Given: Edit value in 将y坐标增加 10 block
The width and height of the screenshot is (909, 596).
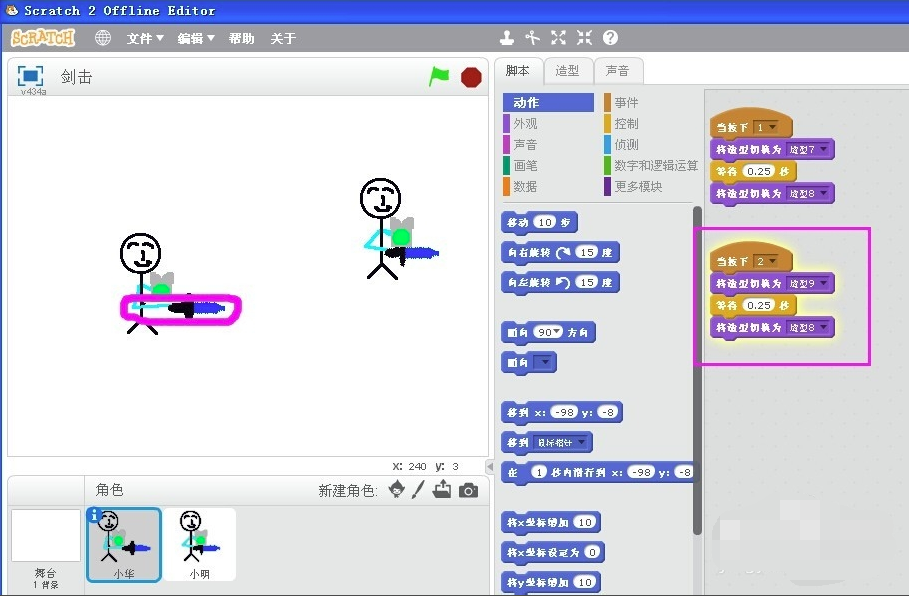Looking at the screenshot, I should pyautogui.click(x=585, y=582).
